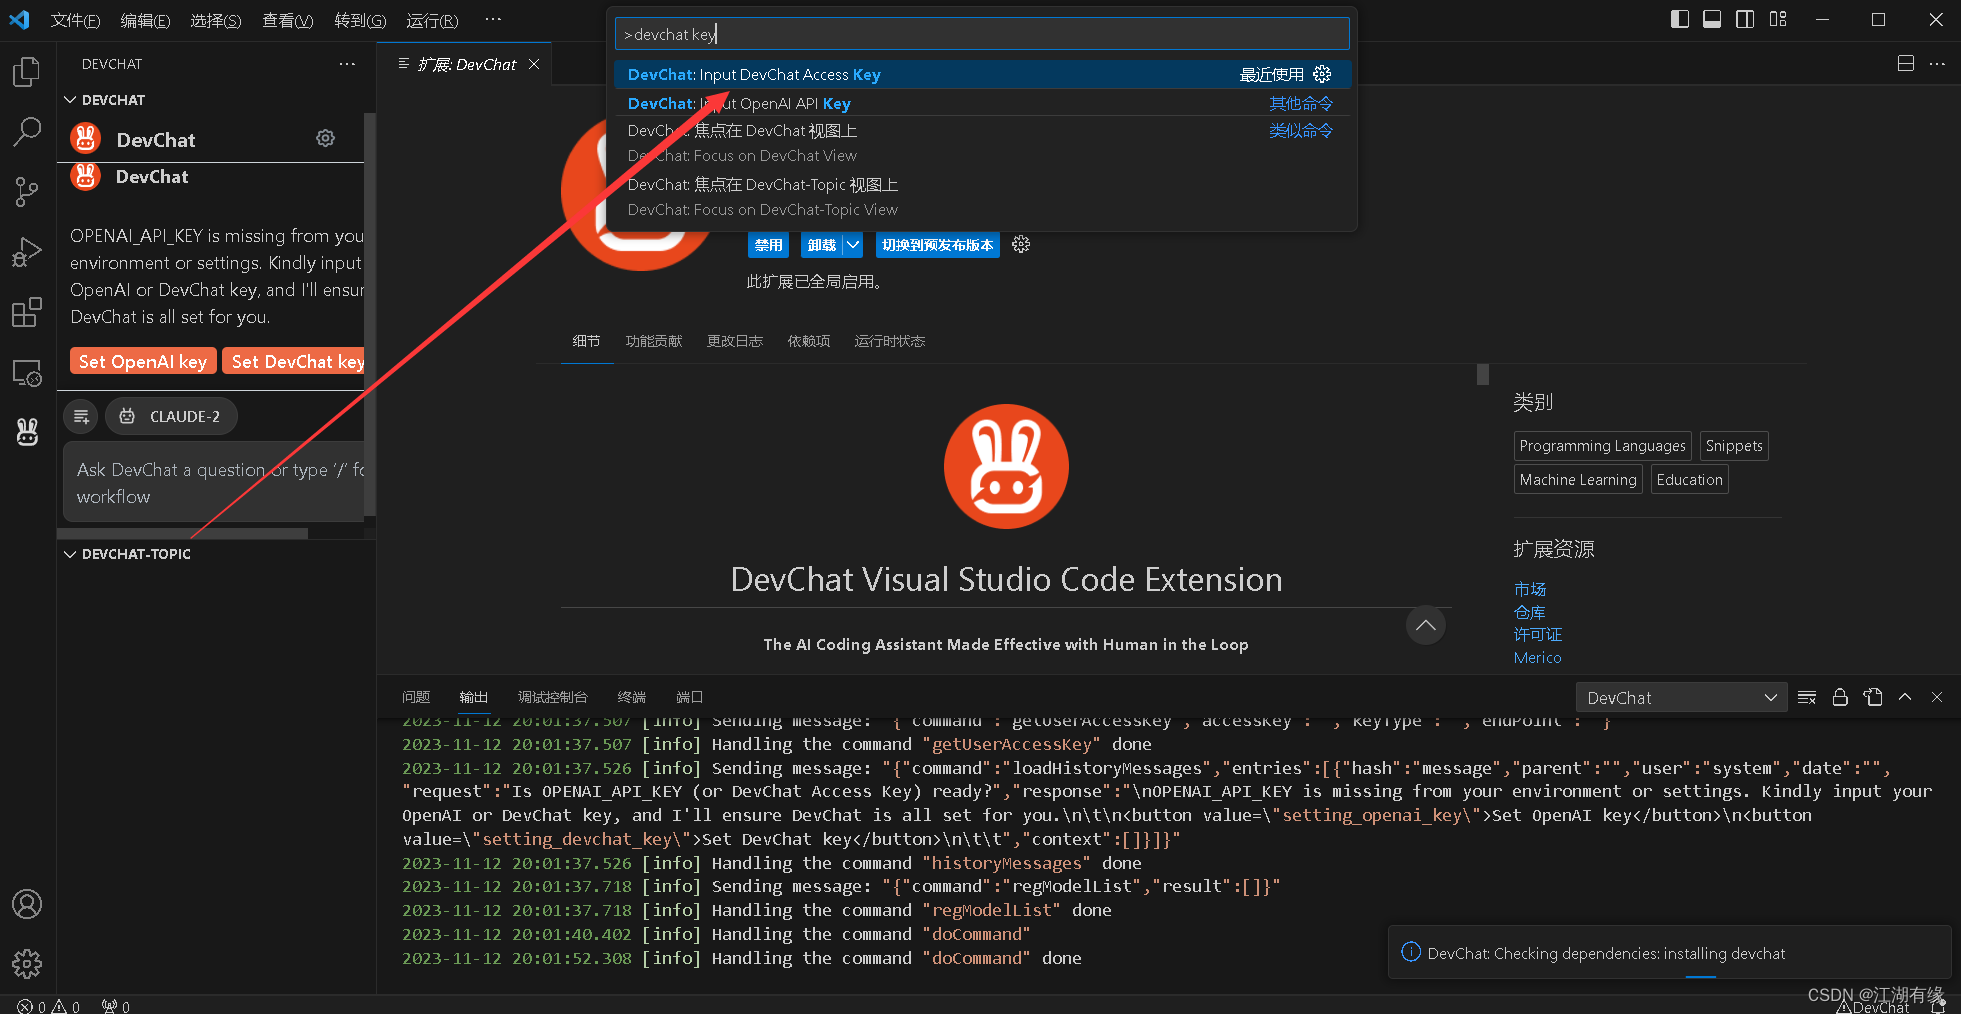Open the CLAUDE-2 model selector
Image resolution: width=1961 pixels, height=1014 pixels.
171,417
